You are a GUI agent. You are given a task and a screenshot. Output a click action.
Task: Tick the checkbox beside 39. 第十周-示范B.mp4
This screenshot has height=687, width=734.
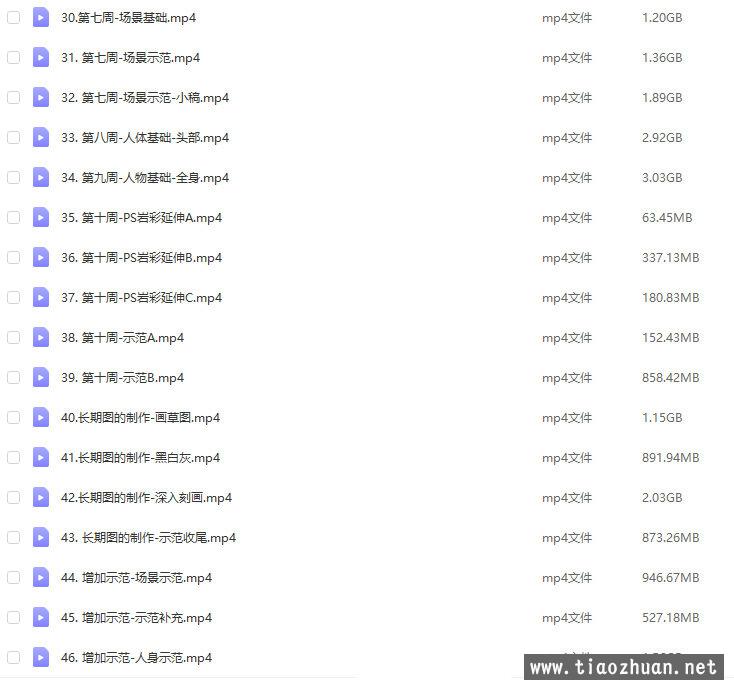pyautogui.click(x=14, y=377)
